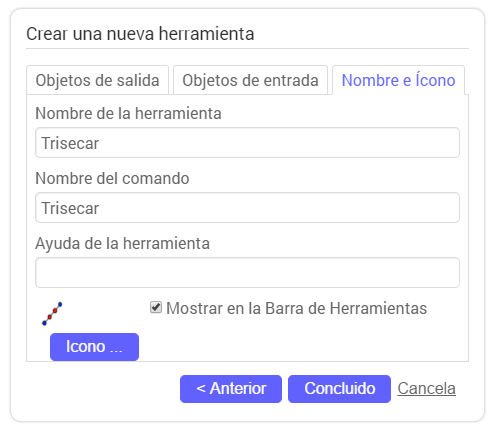Finish tool creation with Concluido

[x=339, y=389]
